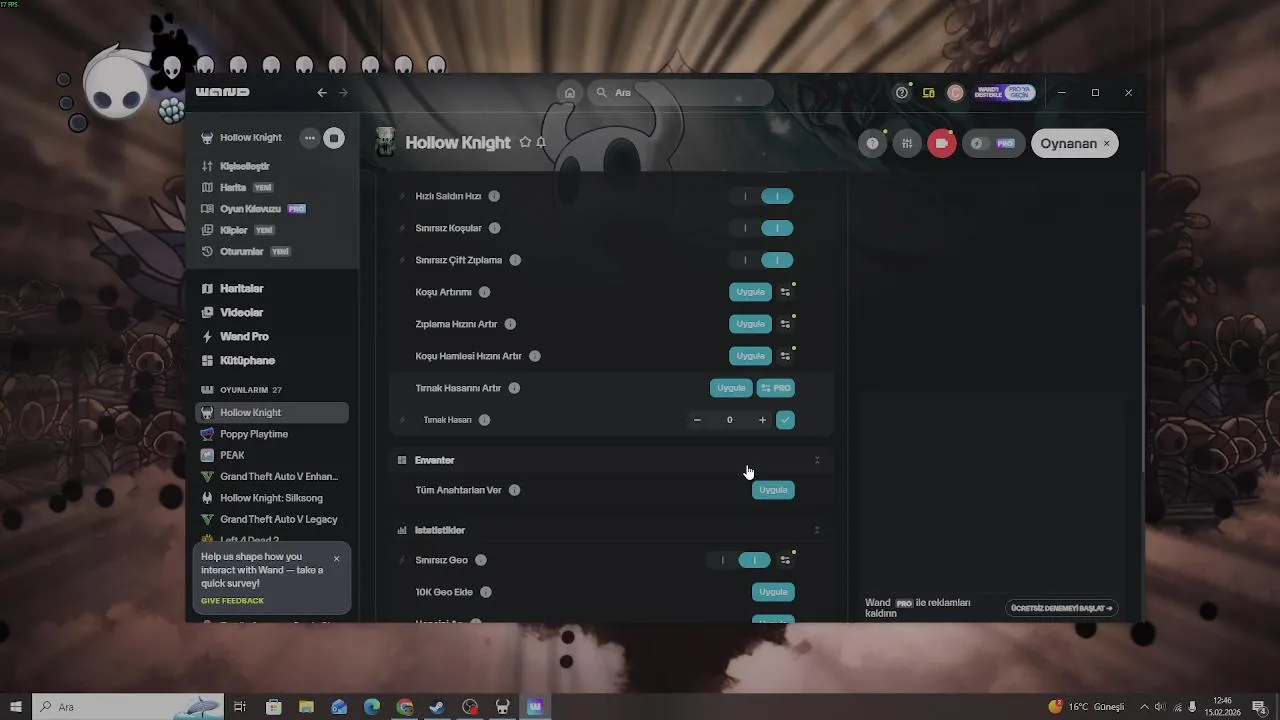Toggle Sınırsız Koşular switch
This screenshot has width=1280, height=720.
(x=762, y=228)
